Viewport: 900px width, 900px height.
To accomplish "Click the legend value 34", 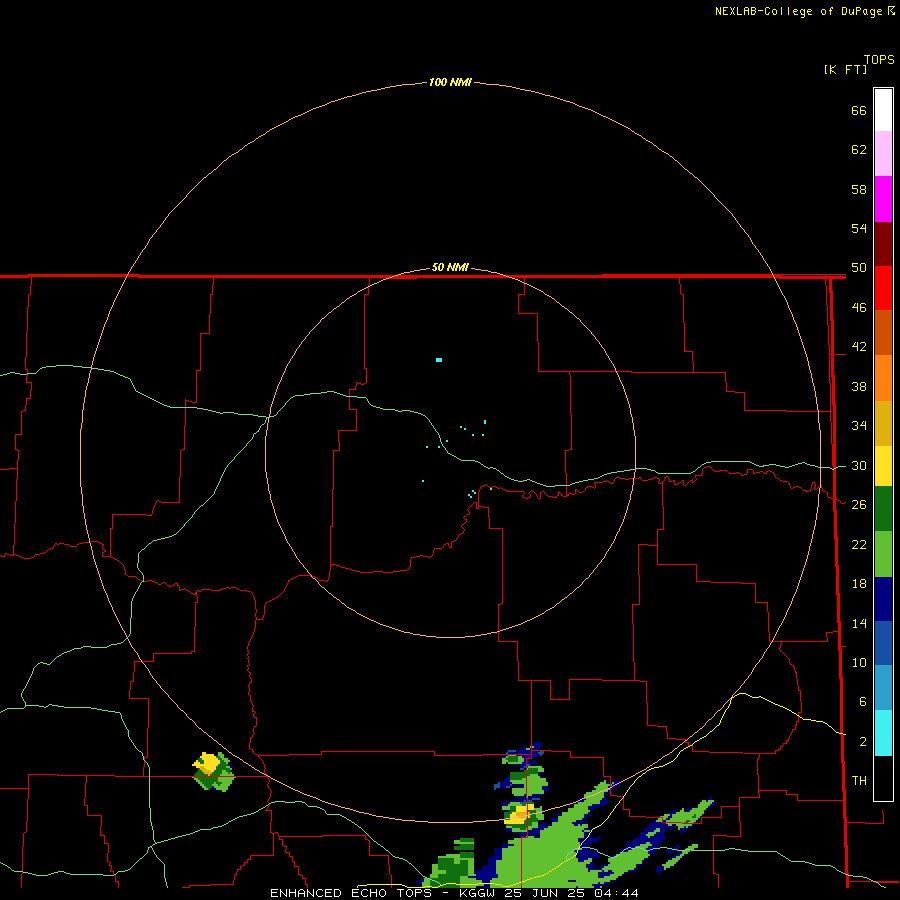I will tap(859, 426).
